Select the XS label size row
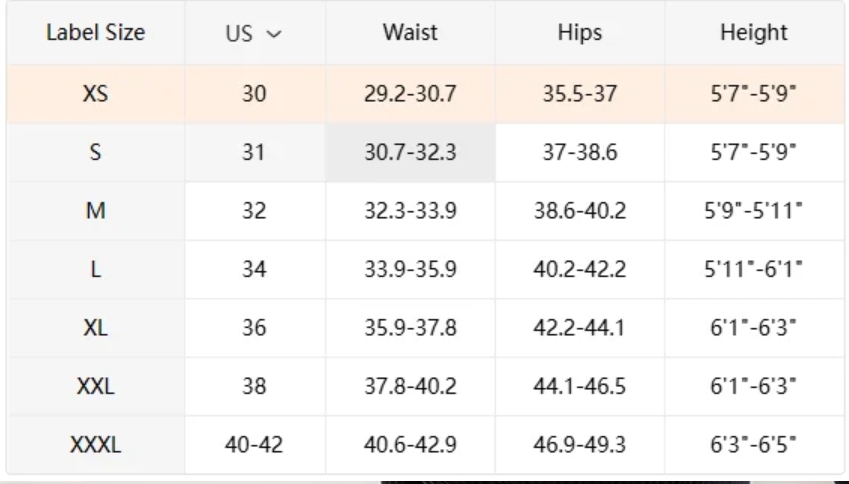 click(96, 95)
